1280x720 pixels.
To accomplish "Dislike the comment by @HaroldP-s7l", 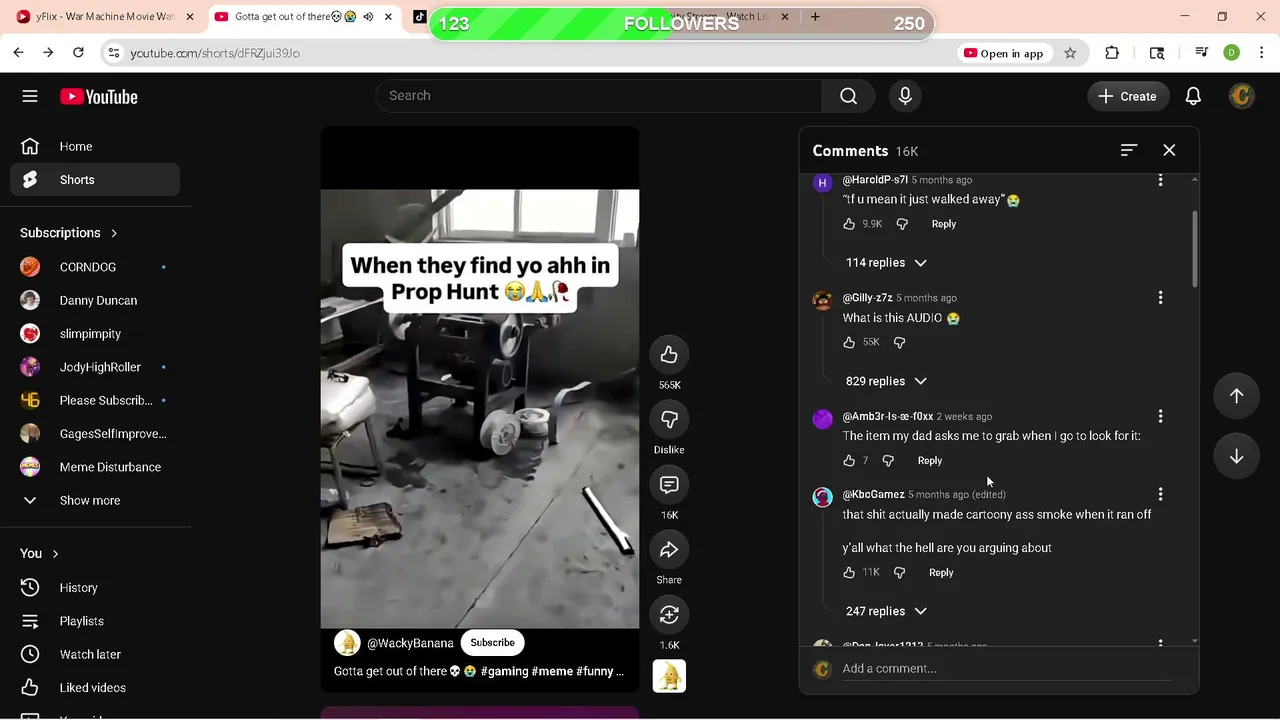I will click(902, 224).
